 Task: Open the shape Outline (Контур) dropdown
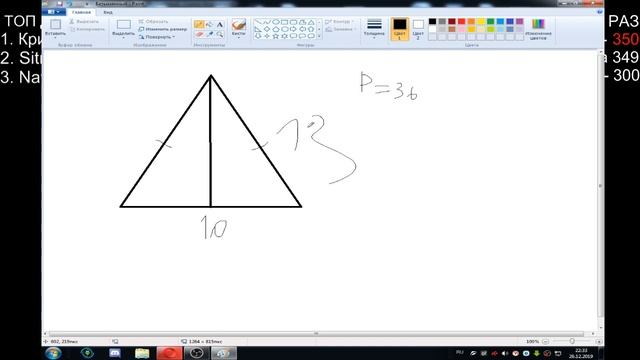click(x=340, y=22)
